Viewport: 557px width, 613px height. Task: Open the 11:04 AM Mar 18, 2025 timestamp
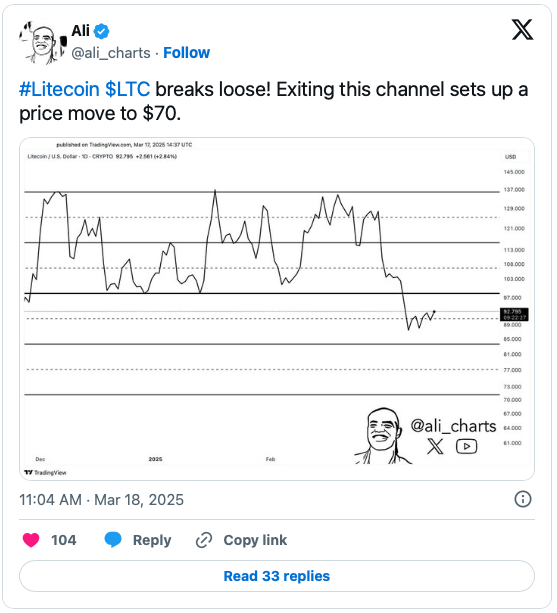coord(102,500)
